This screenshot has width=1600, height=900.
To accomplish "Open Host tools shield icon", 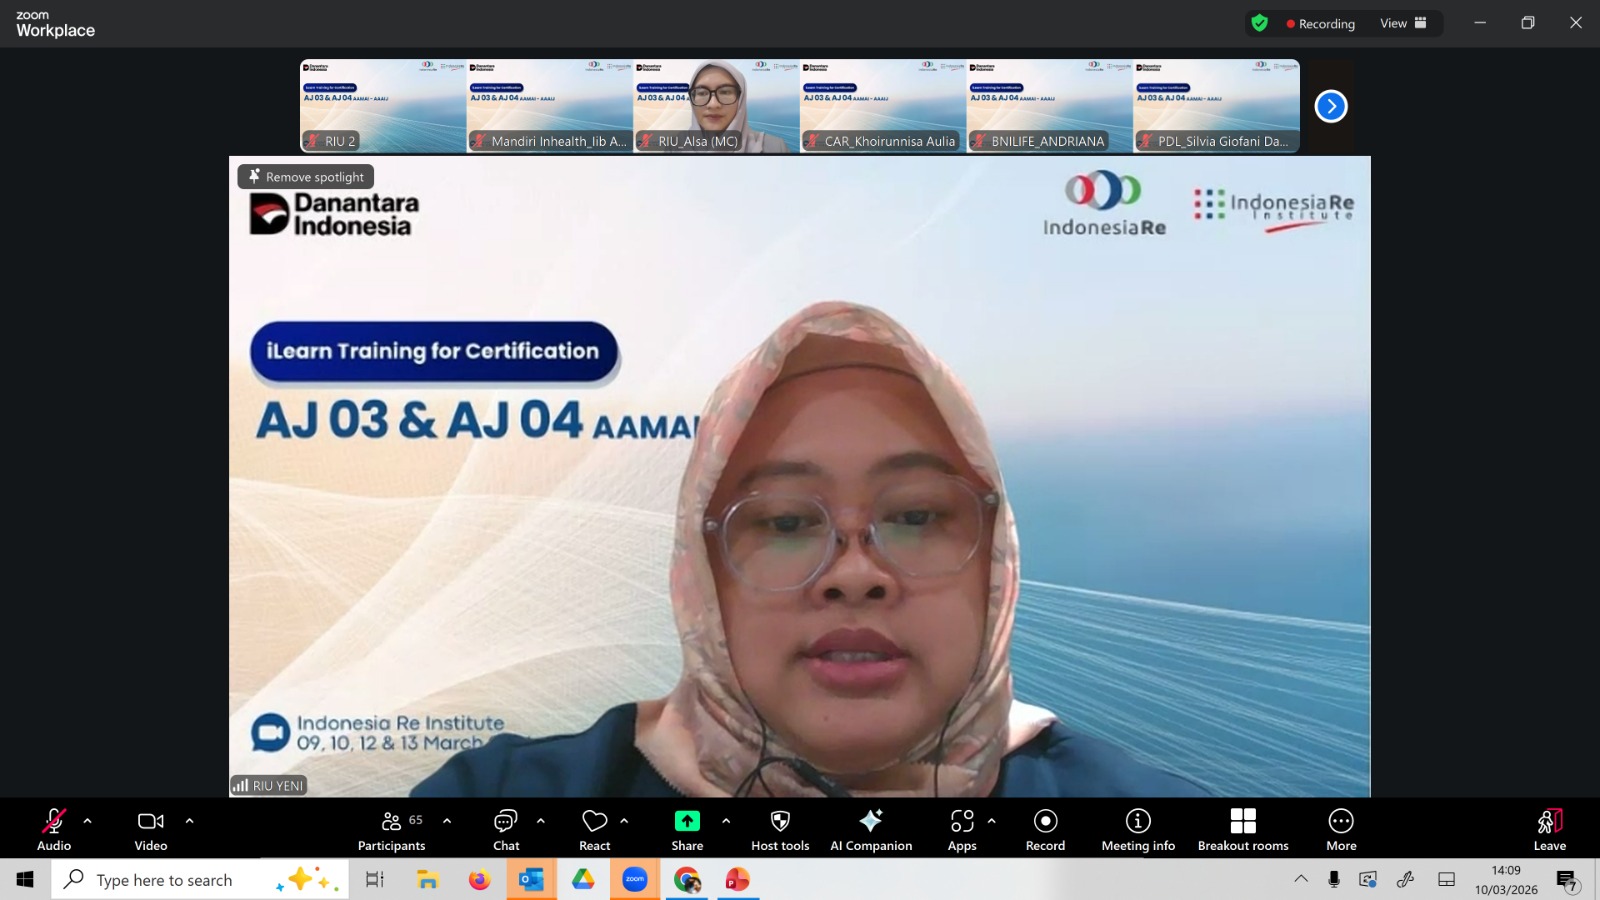I will click(x=780, y=821).
